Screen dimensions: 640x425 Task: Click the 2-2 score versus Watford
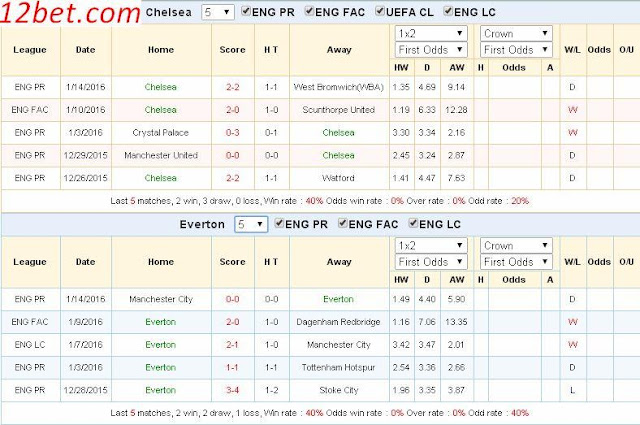point(233,178)
